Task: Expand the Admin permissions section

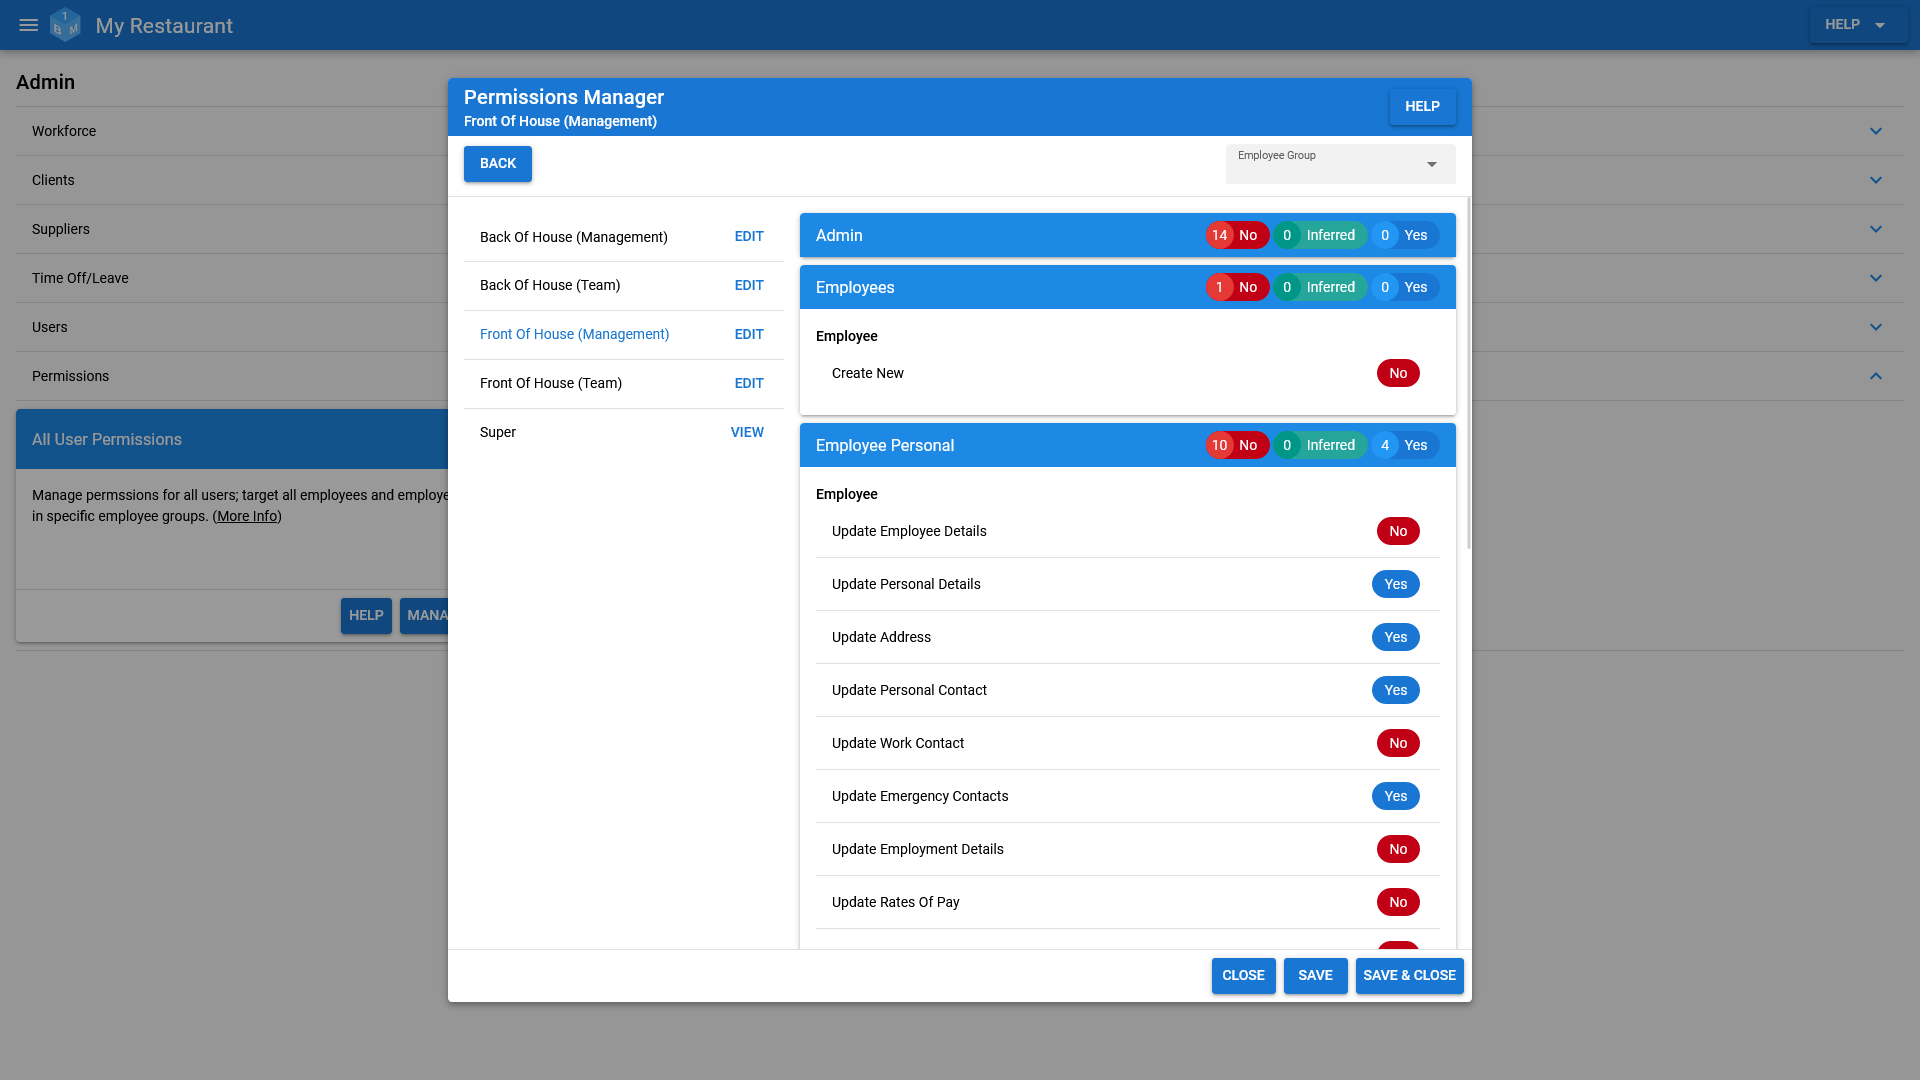Action: [x=1126, y=235]
